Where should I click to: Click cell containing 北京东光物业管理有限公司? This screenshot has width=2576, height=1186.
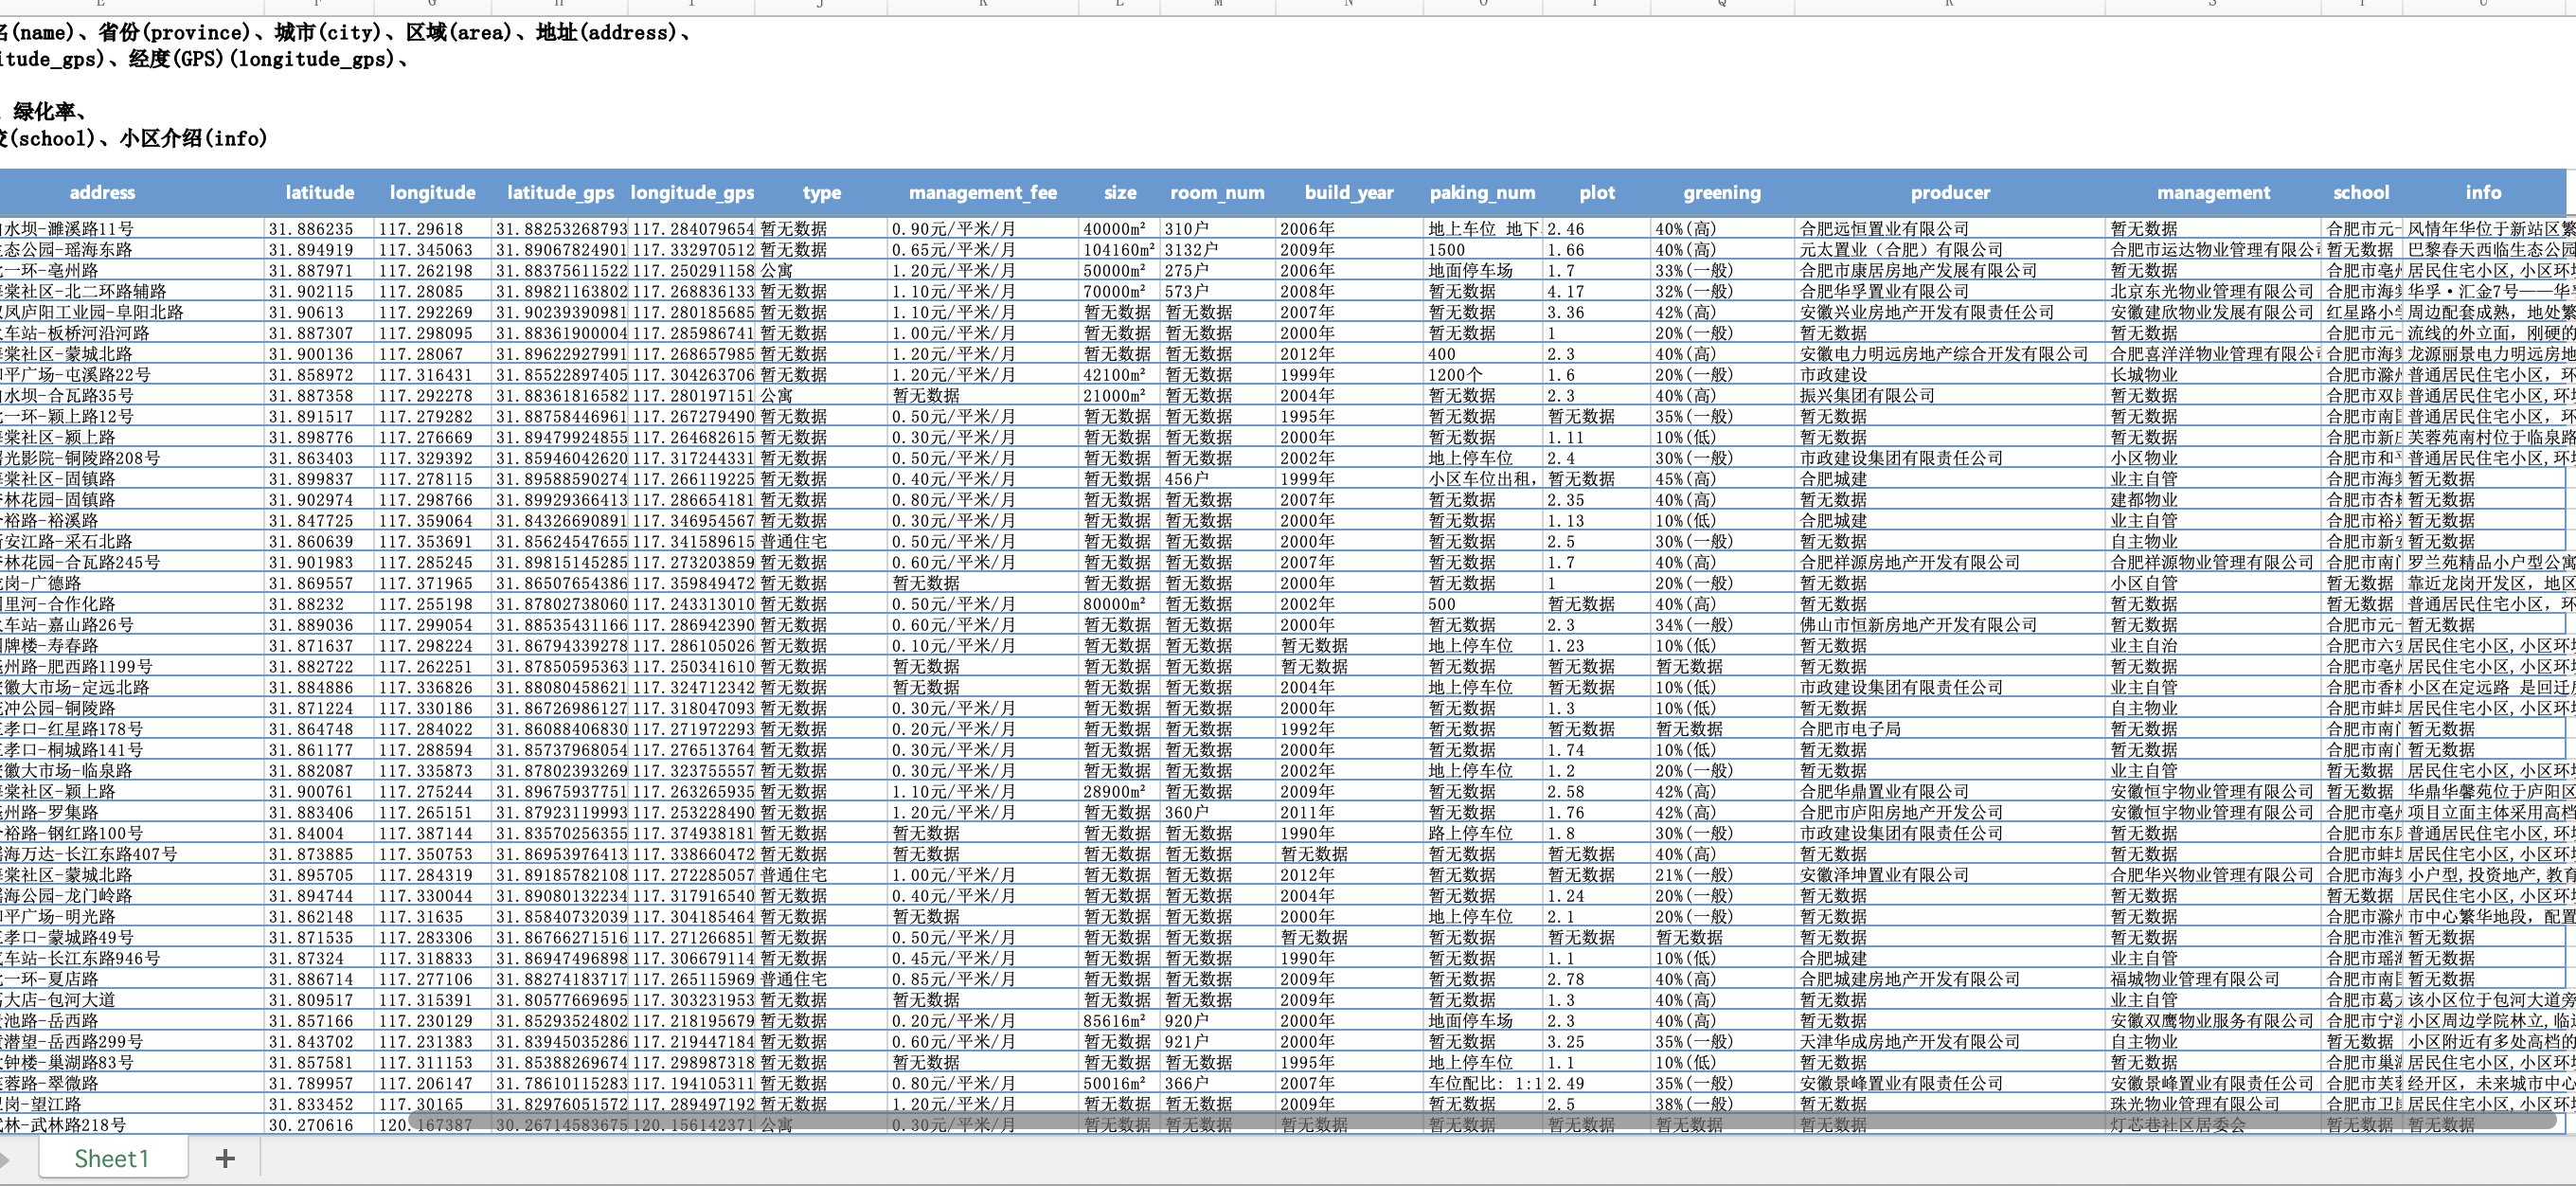tap(2211, 291)
